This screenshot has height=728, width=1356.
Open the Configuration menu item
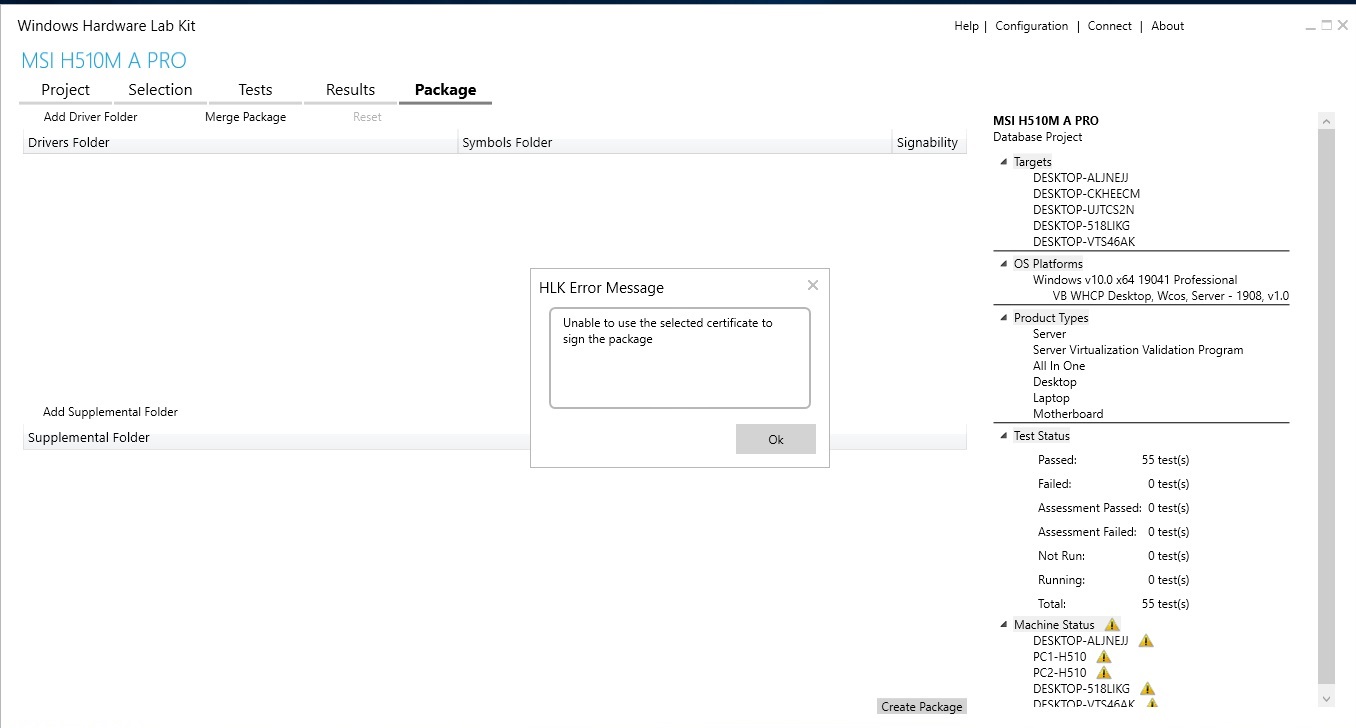[1031, 25]
